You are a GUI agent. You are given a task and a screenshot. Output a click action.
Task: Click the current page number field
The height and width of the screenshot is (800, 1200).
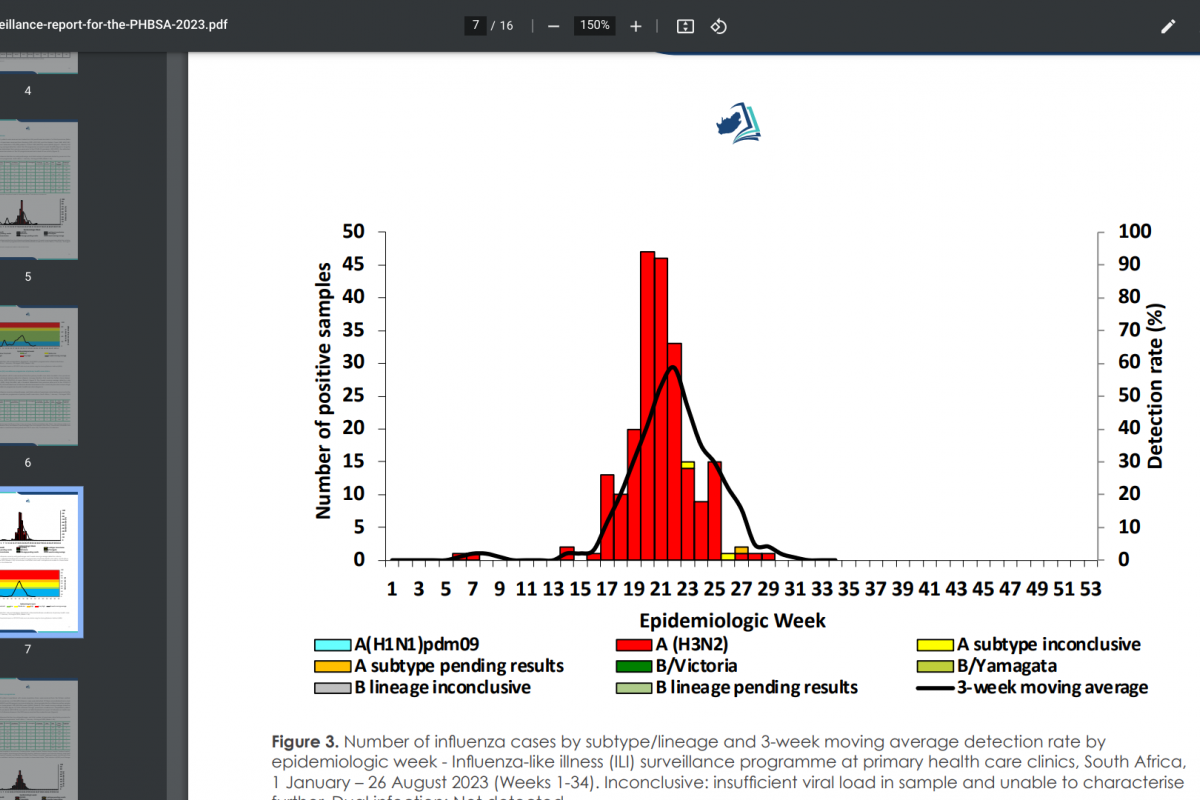[x=475, y=26]
